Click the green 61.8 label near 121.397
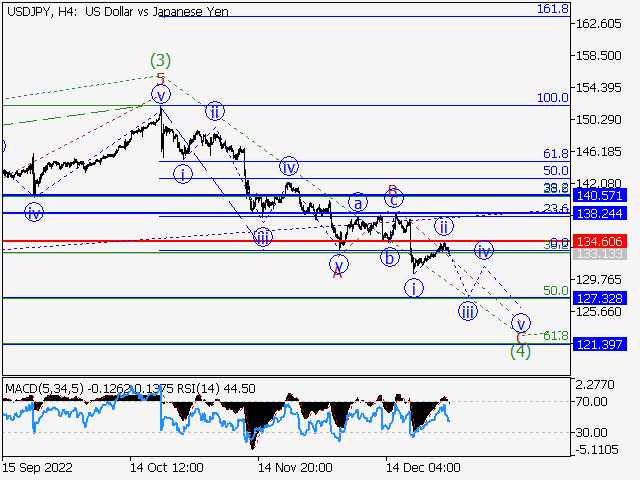 (556, 336)
